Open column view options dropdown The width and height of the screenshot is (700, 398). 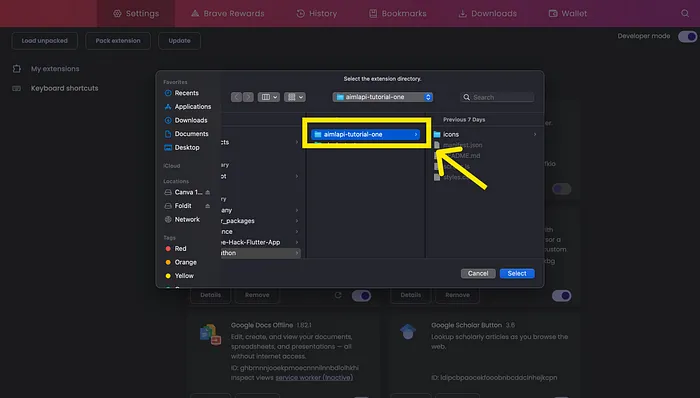point(269,97)
